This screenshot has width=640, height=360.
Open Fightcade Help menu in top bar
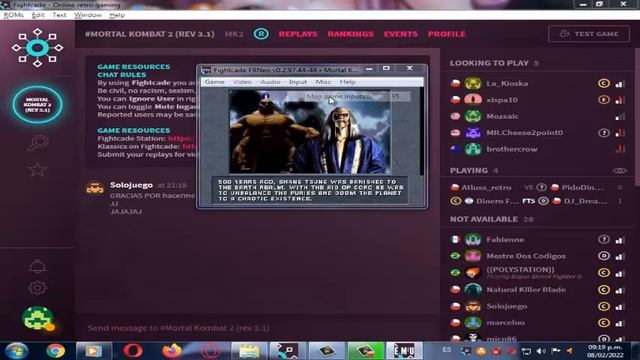coord(117,15)
